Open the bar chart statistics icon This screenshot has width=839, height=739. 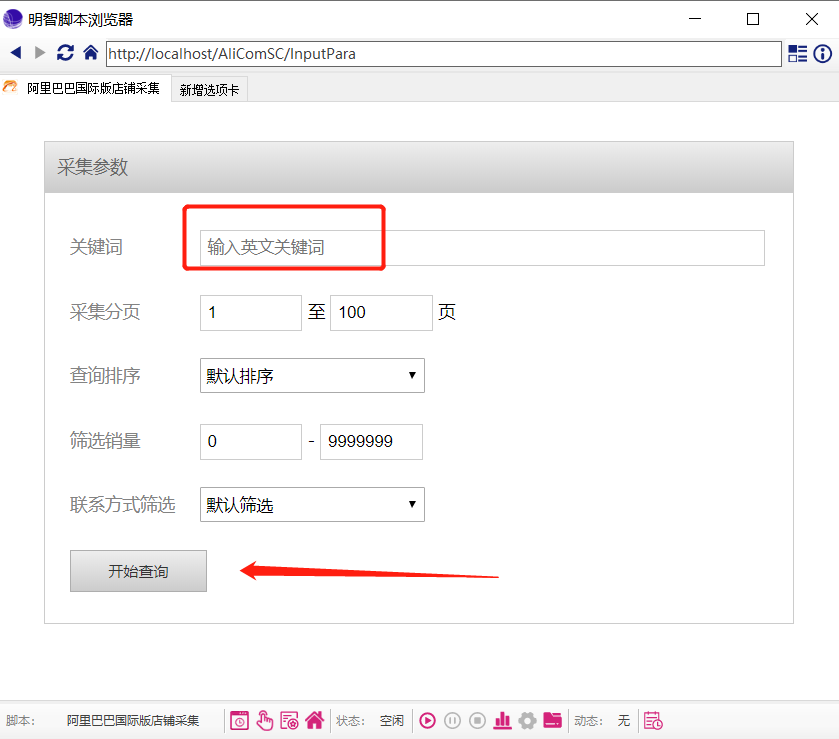502,720
